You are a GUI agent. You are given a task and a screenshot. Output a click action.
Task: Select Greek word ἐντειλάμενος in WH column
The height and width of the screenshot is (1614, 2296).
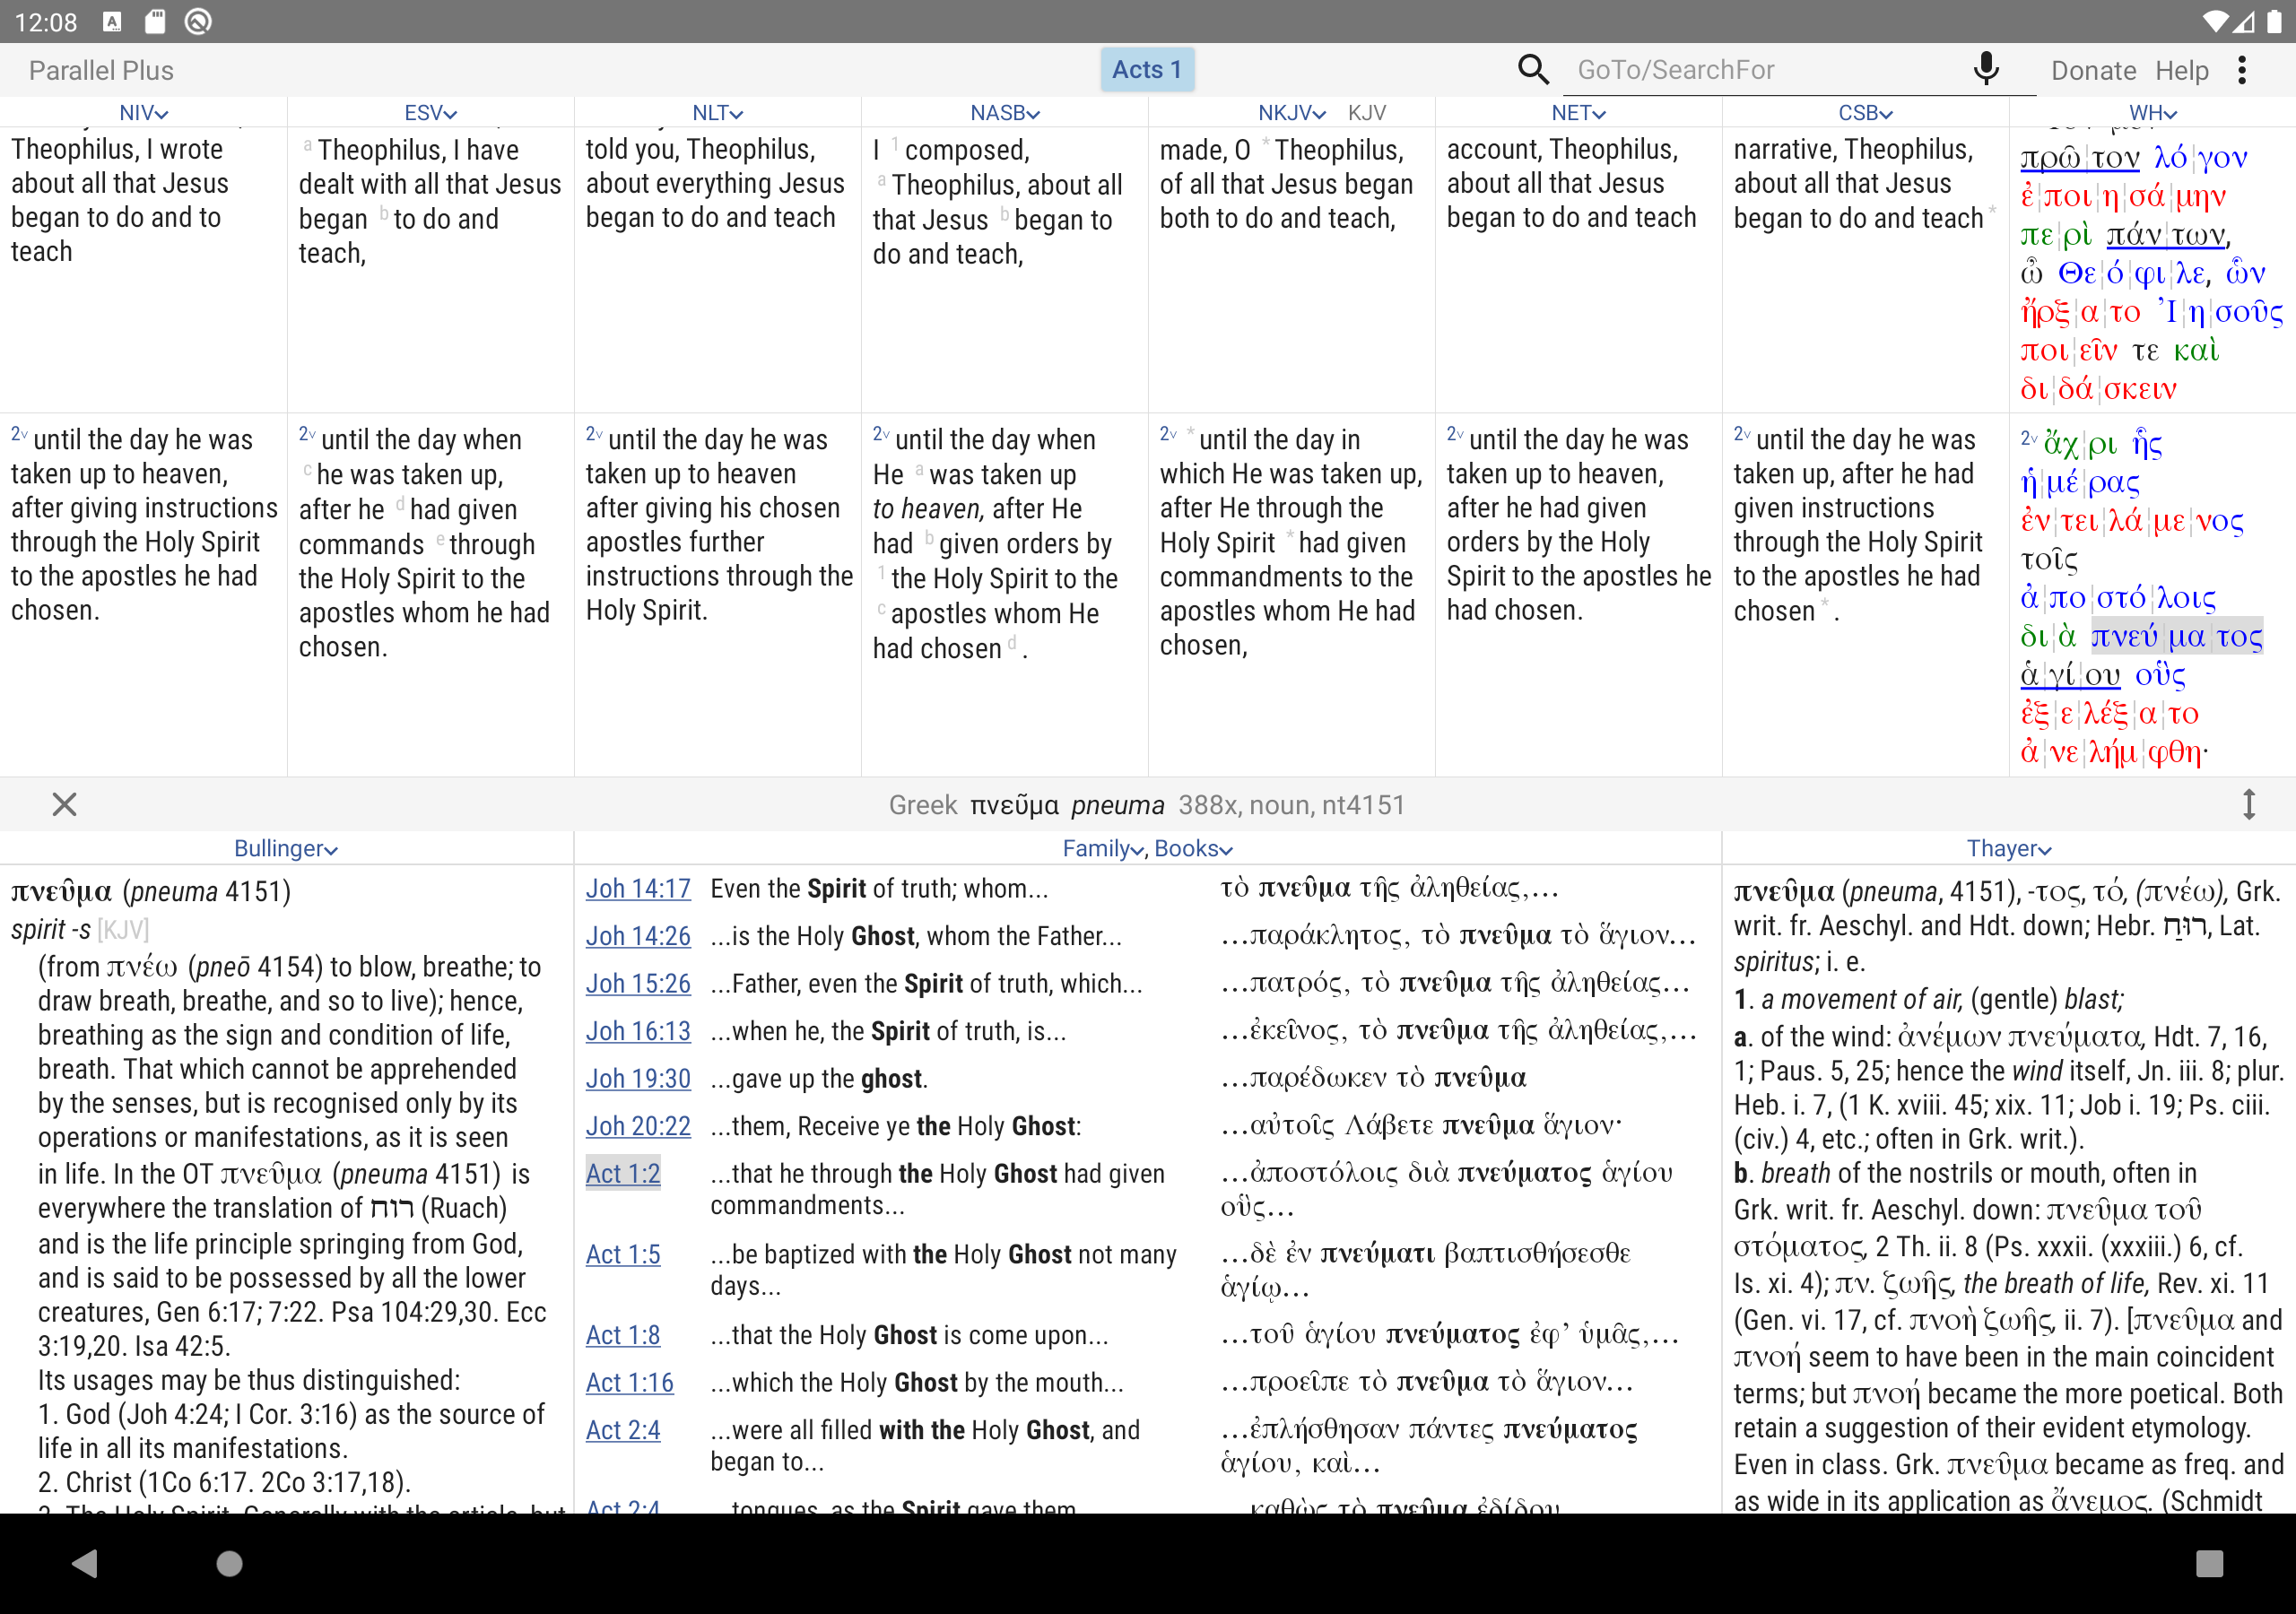pyautogui.click(x=2132, y=521)
